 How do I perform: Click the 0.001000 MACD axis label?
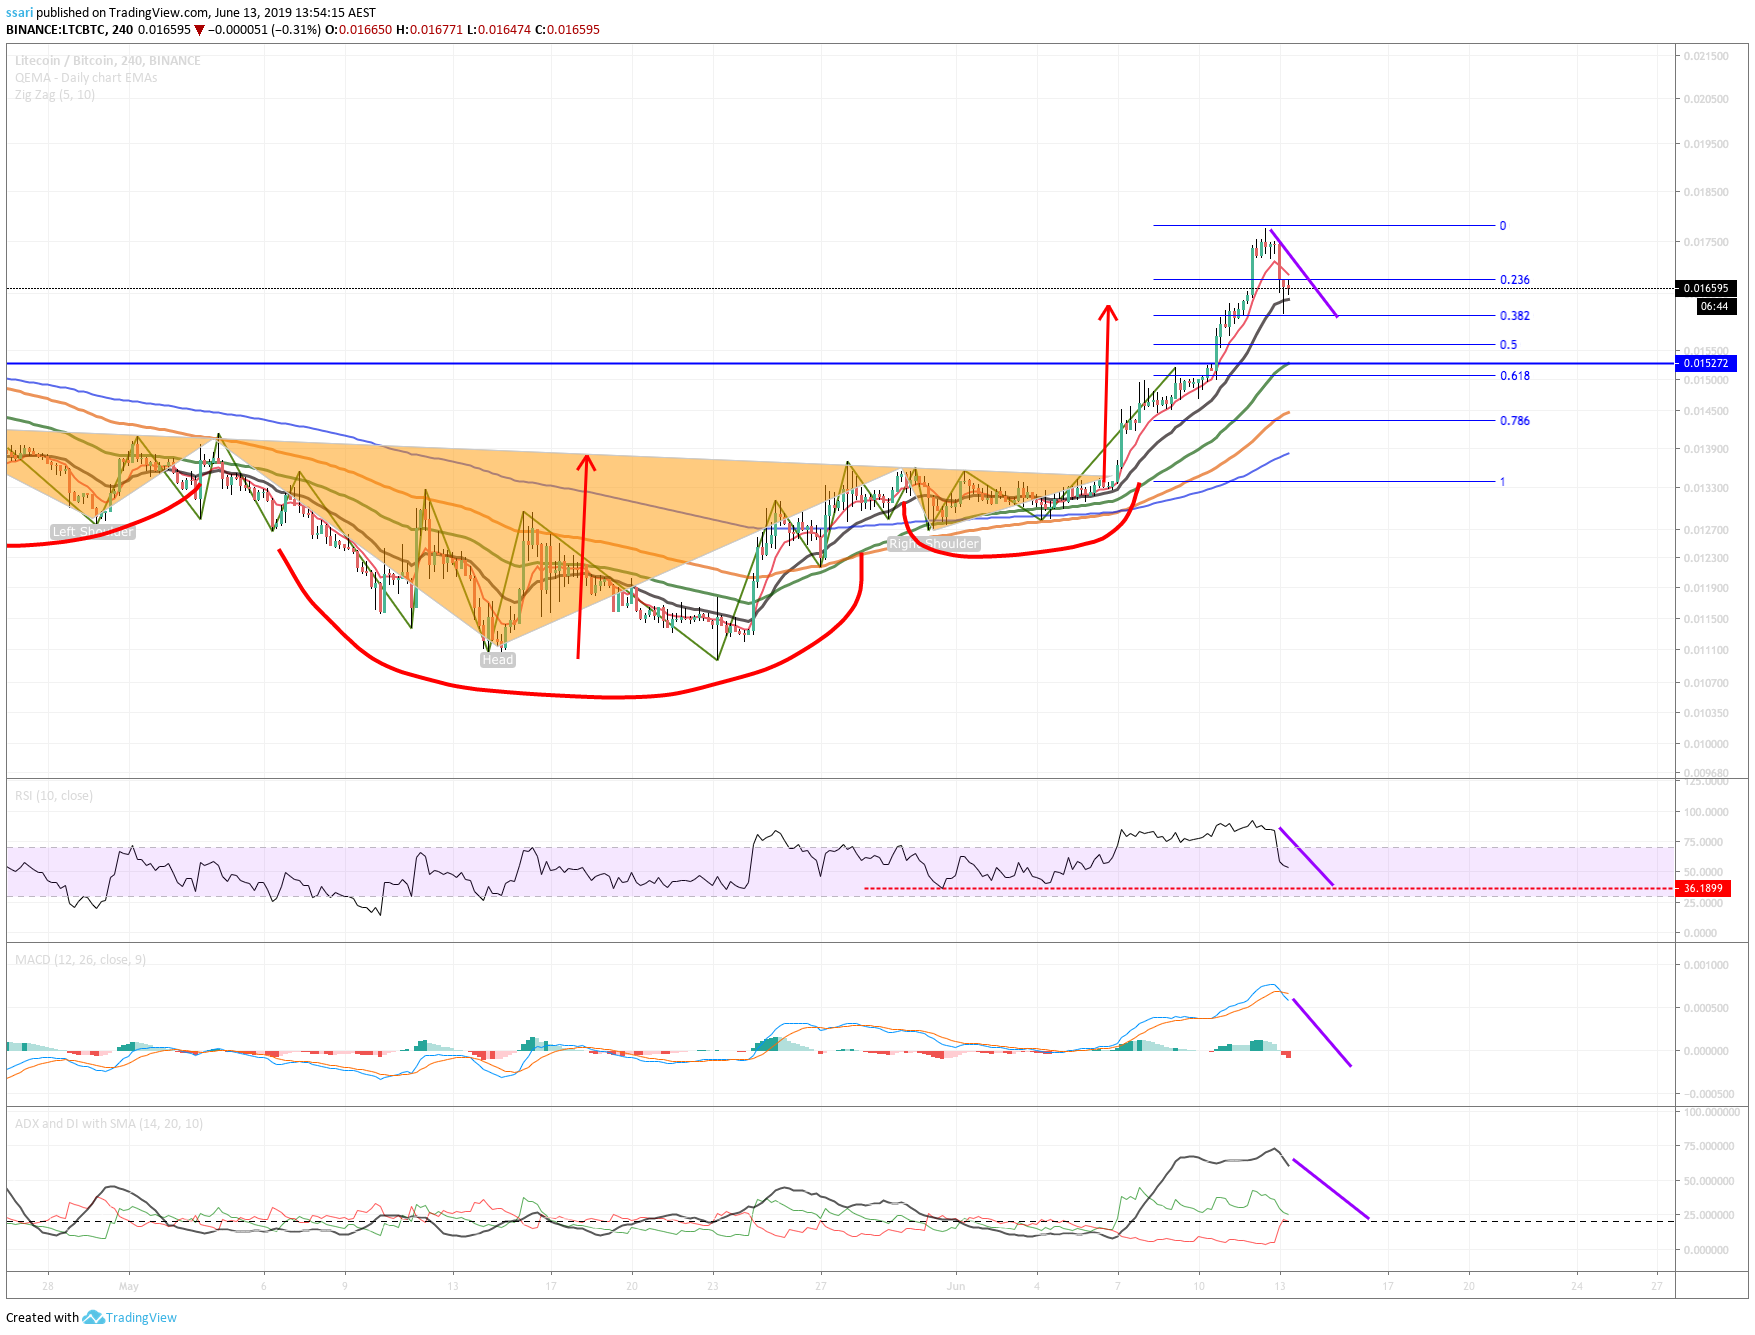click(x=1706, y=965)
